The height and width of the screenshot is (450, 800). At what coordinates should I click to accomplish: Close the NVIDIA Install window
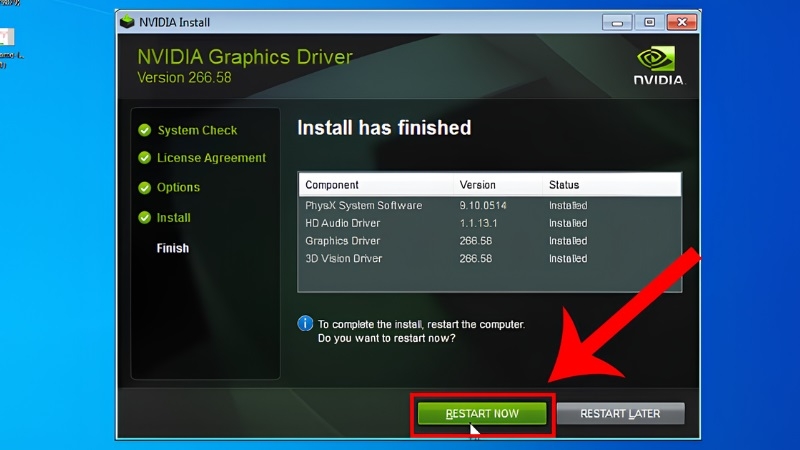[x=682, y=22]
